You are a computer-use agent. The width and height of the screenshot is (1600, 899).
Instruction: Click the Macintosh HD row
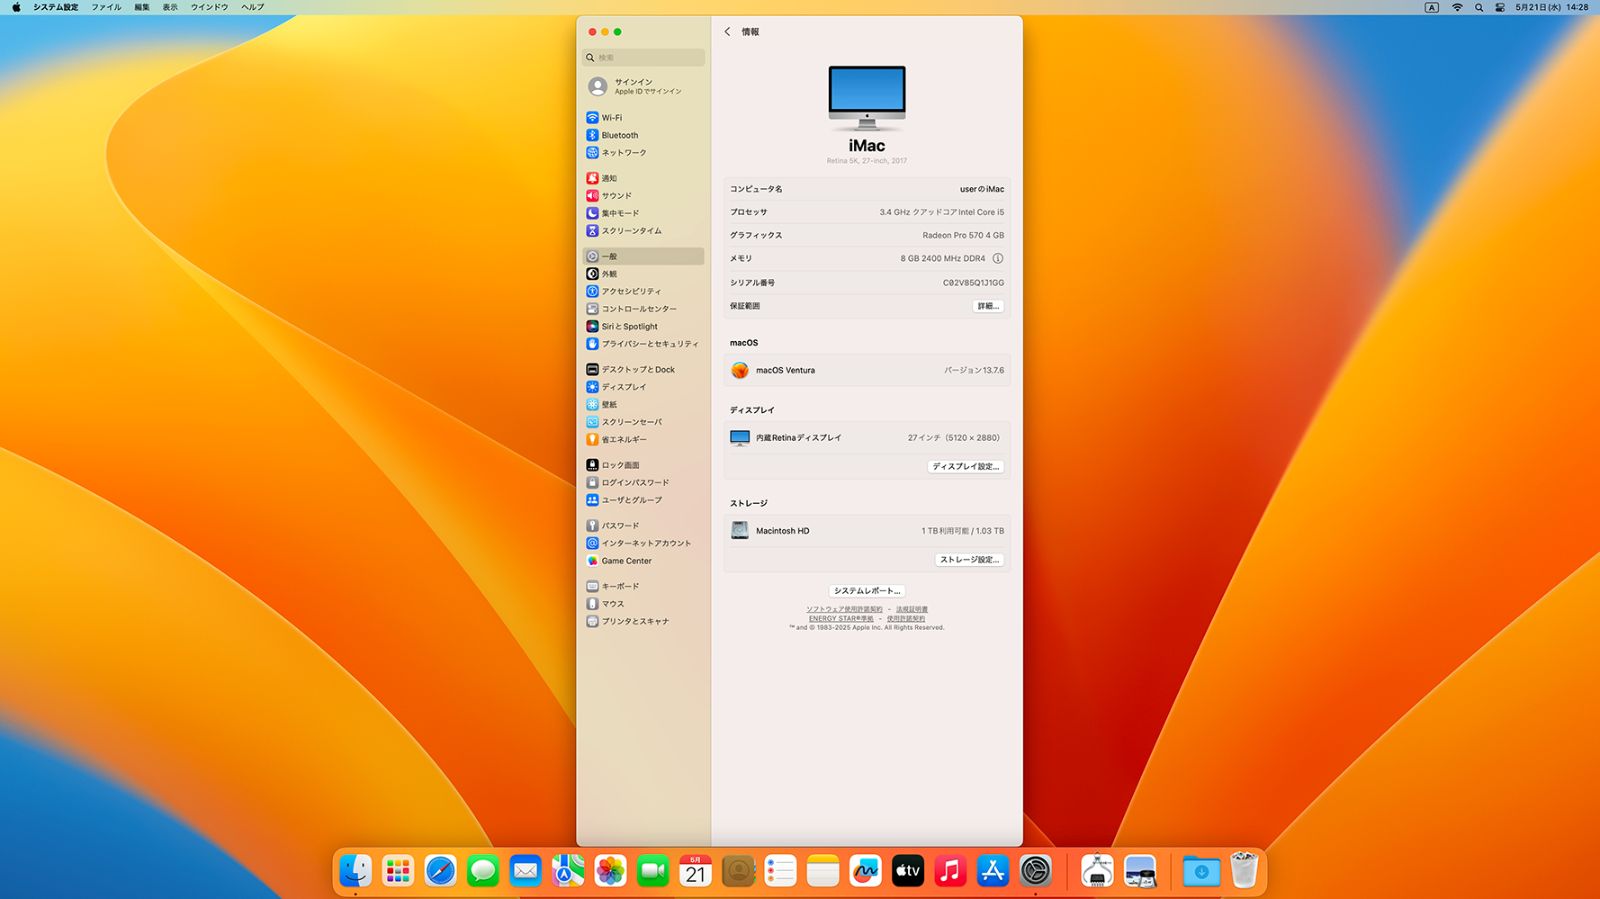[x=867, y=531]
